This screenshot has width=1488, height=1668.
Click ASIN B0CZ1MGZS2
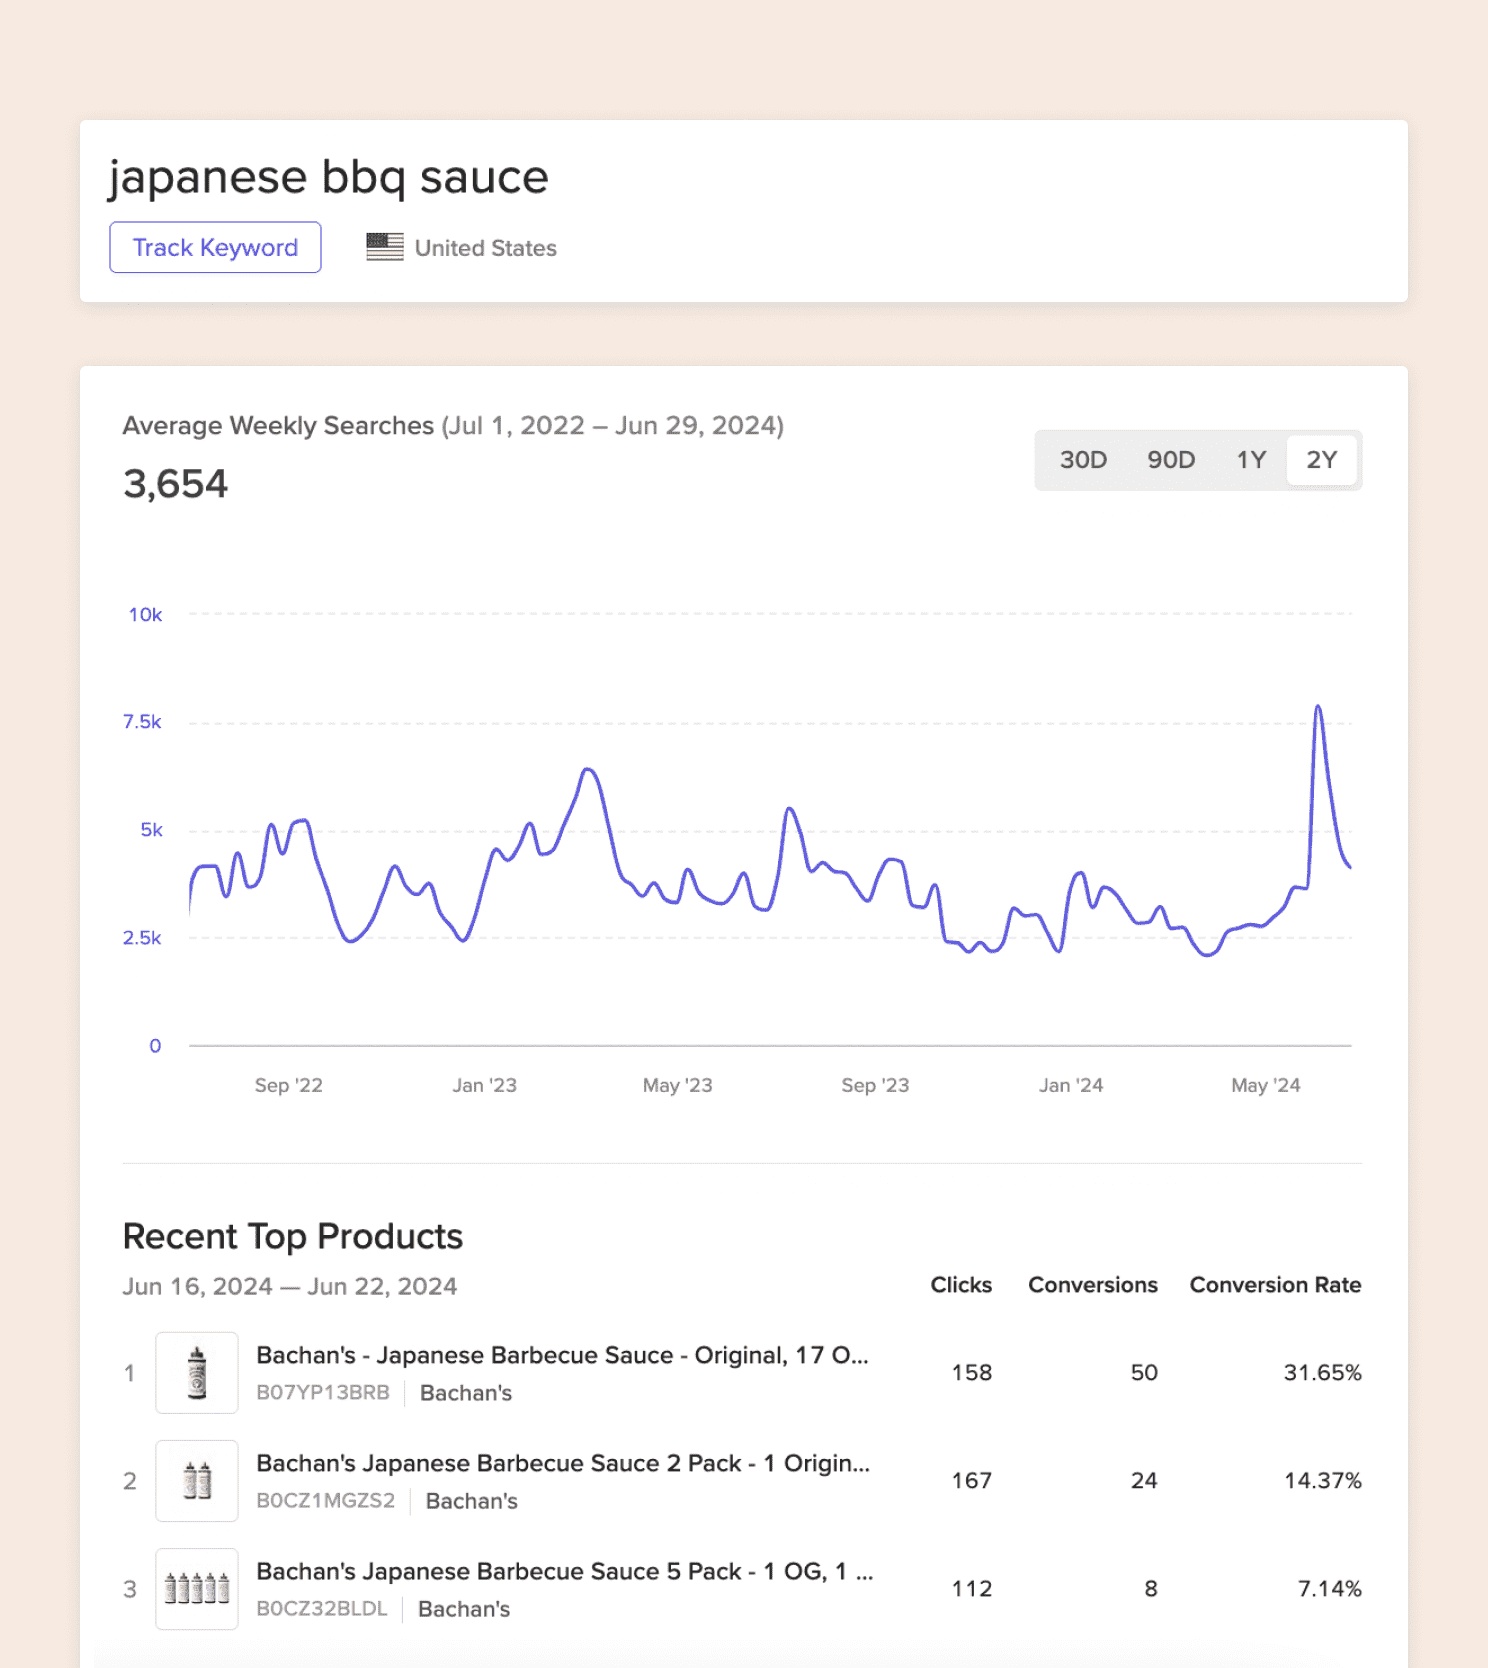[x=325, y=1501]
